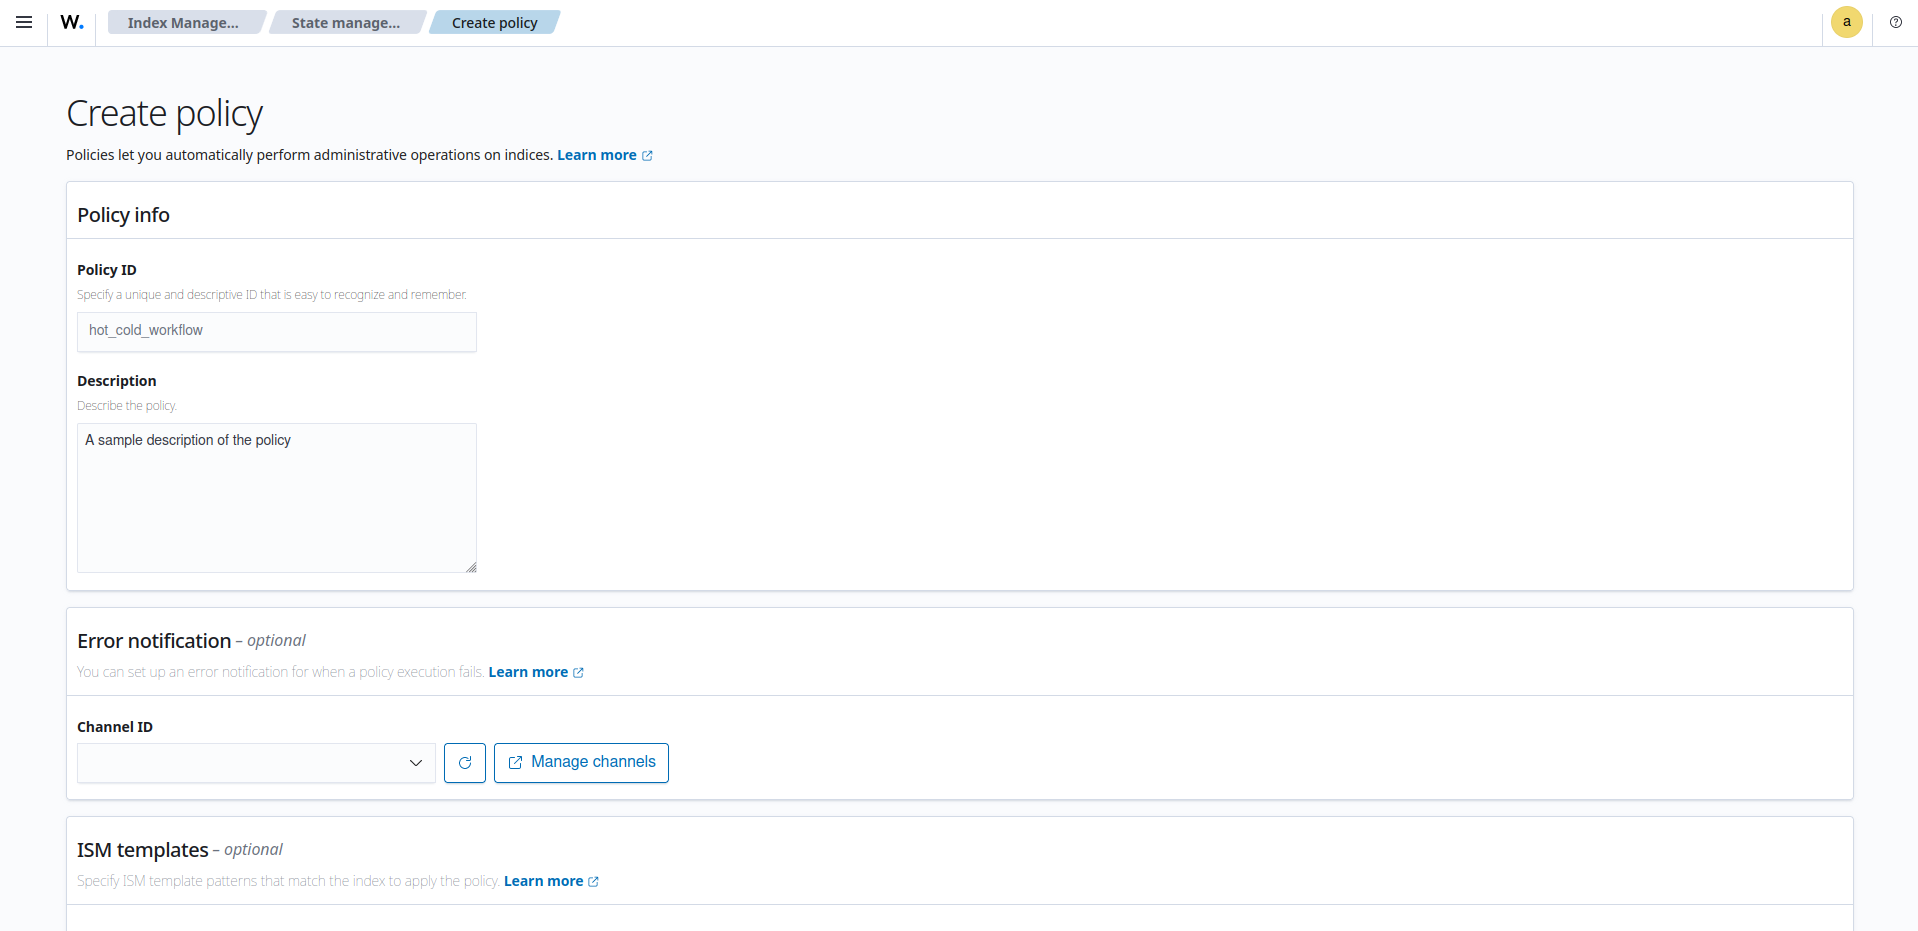Open Learn more link for ISM templates
This screenshot has width=1918, height=931.
click(543, 881)
